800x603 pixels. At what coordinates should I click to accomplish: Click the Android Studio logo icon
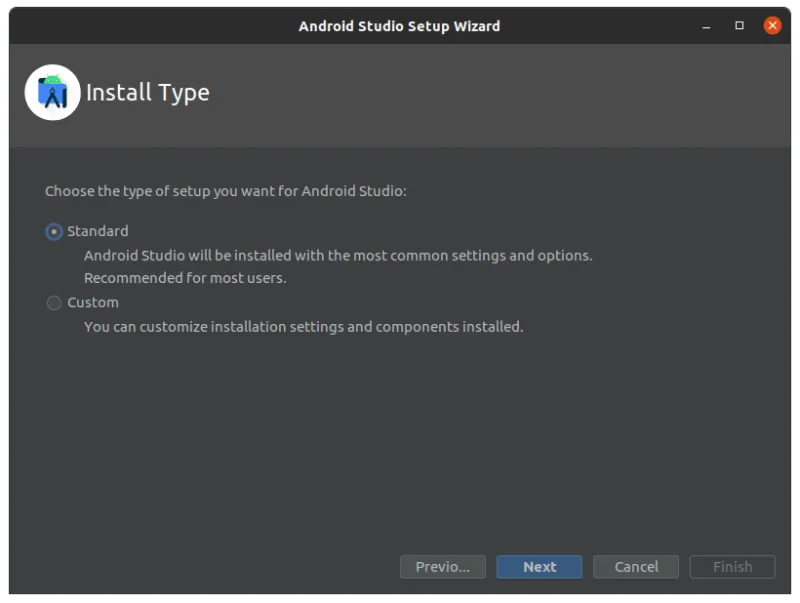tap(52, 92)
